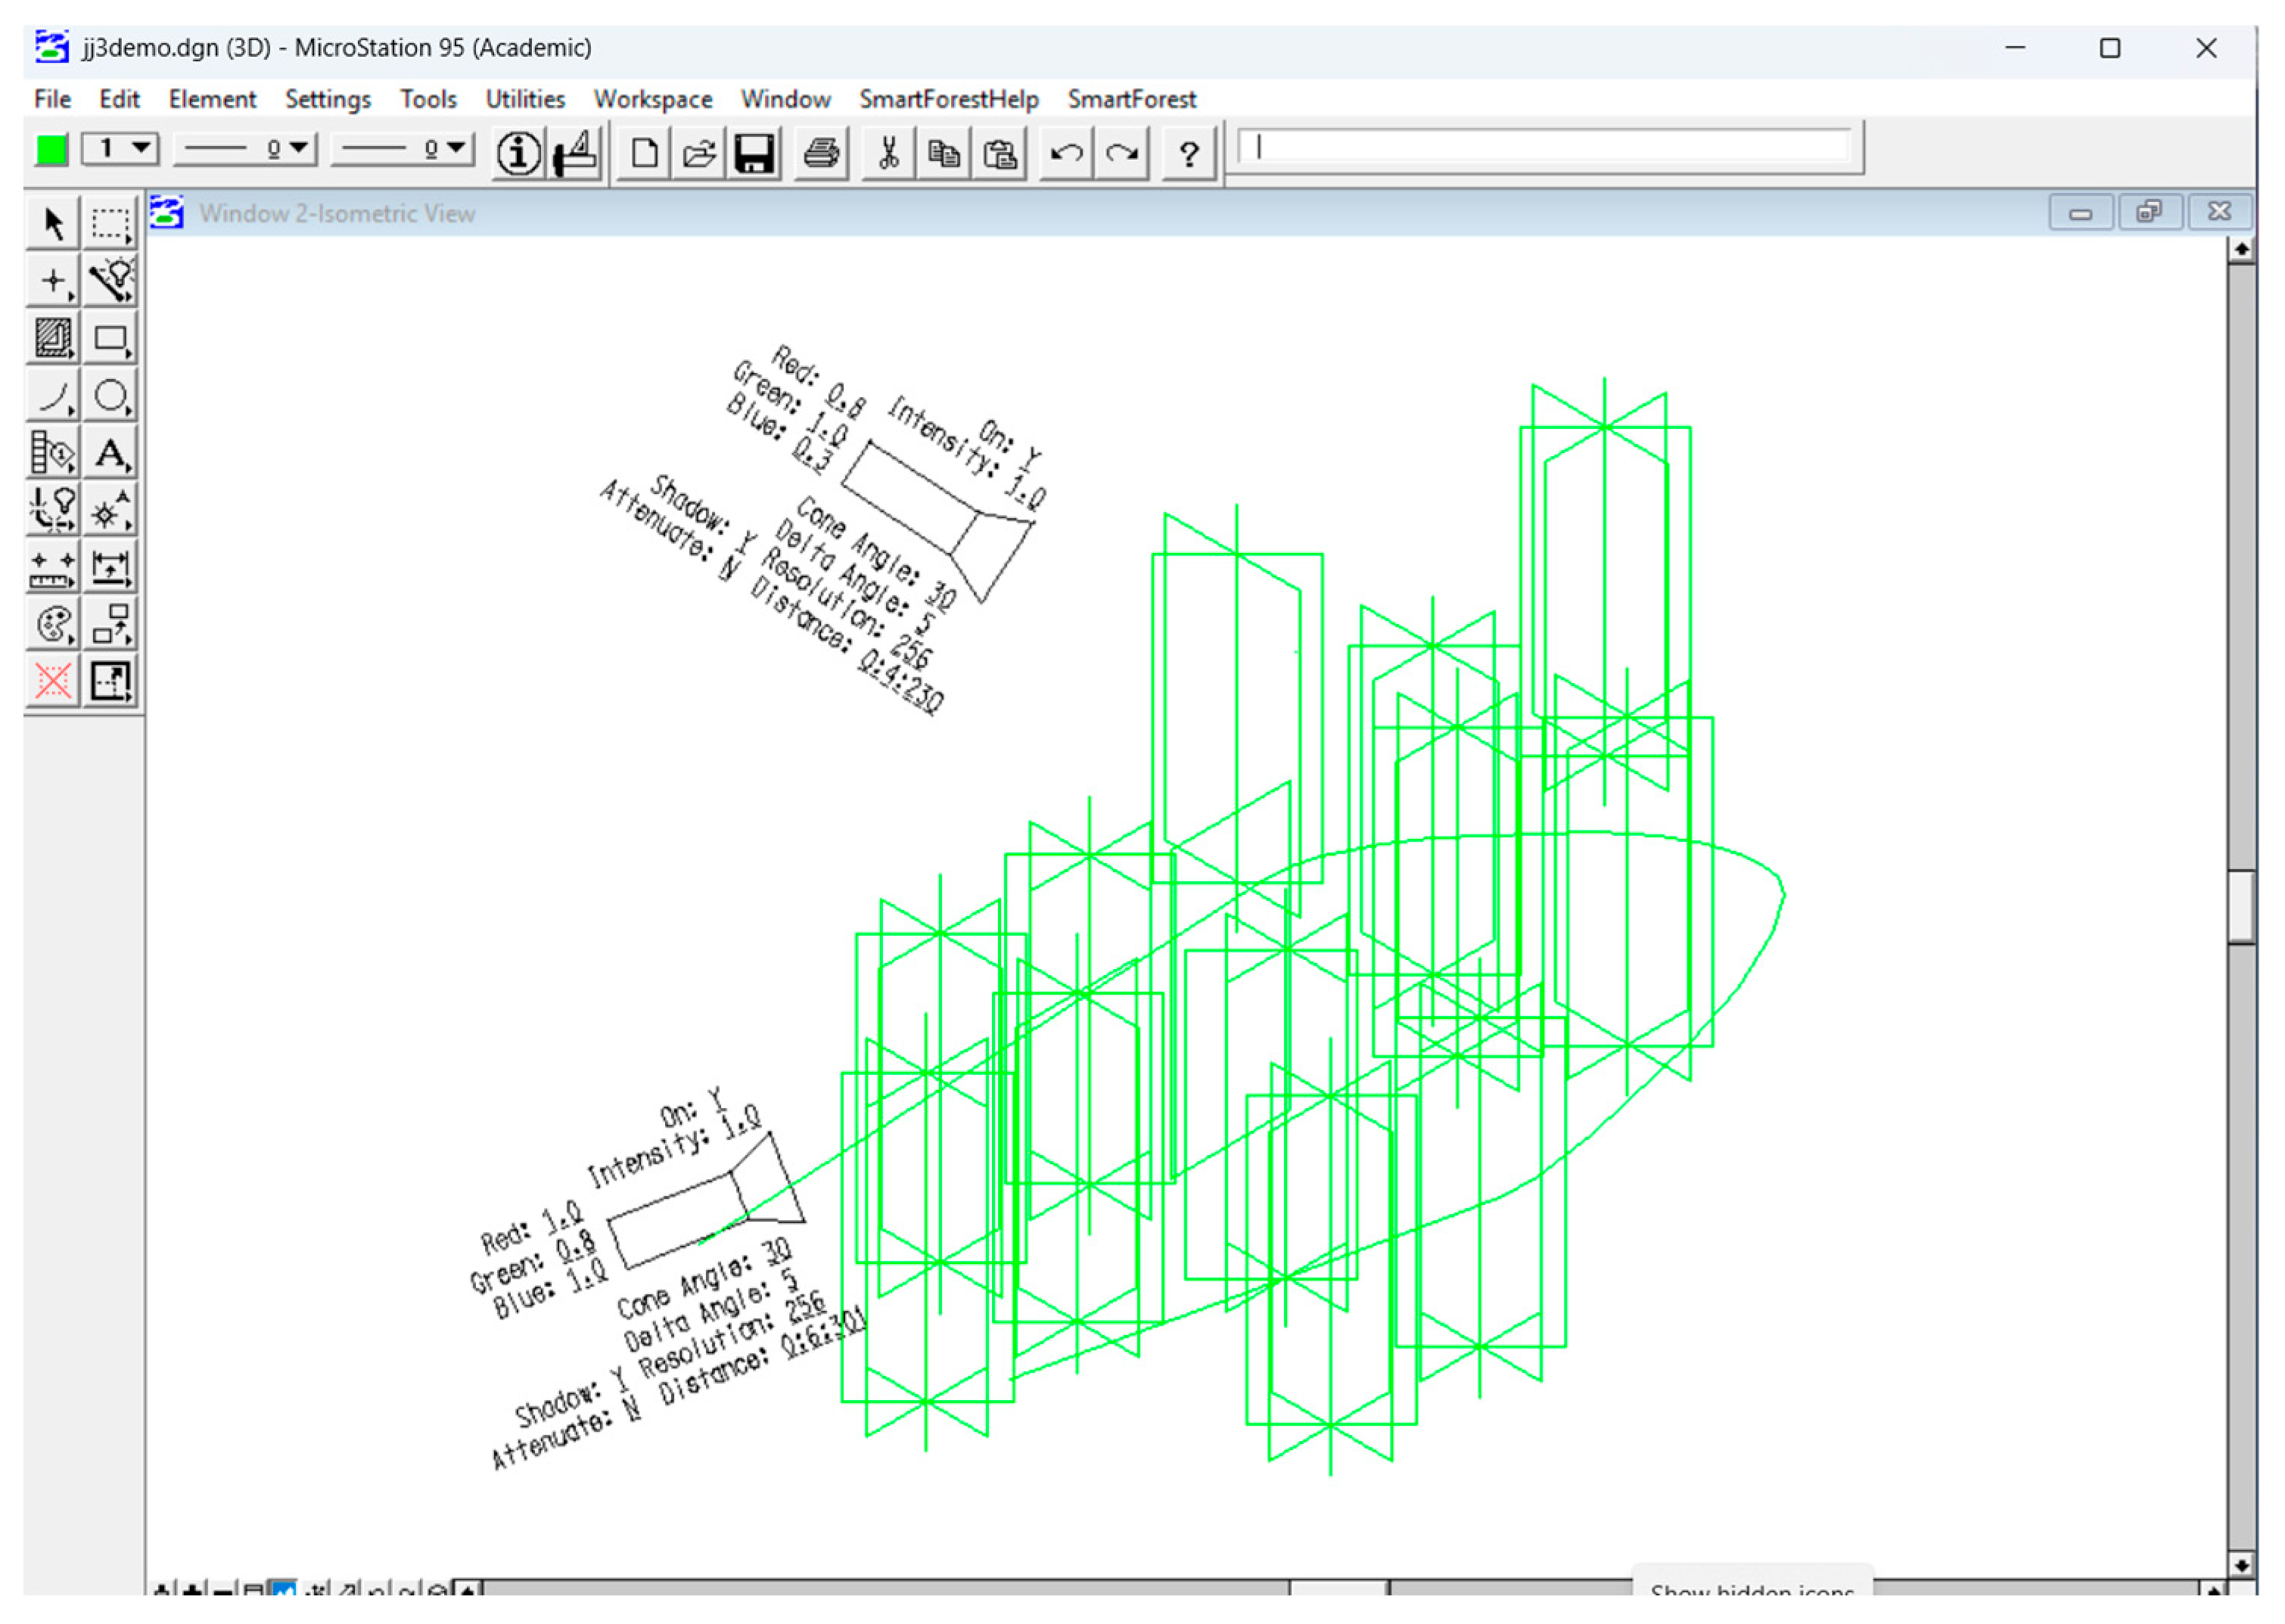Pick the Place Circle tool
The height and width of the screenshot is (1624, 2285).
point(110,396)
